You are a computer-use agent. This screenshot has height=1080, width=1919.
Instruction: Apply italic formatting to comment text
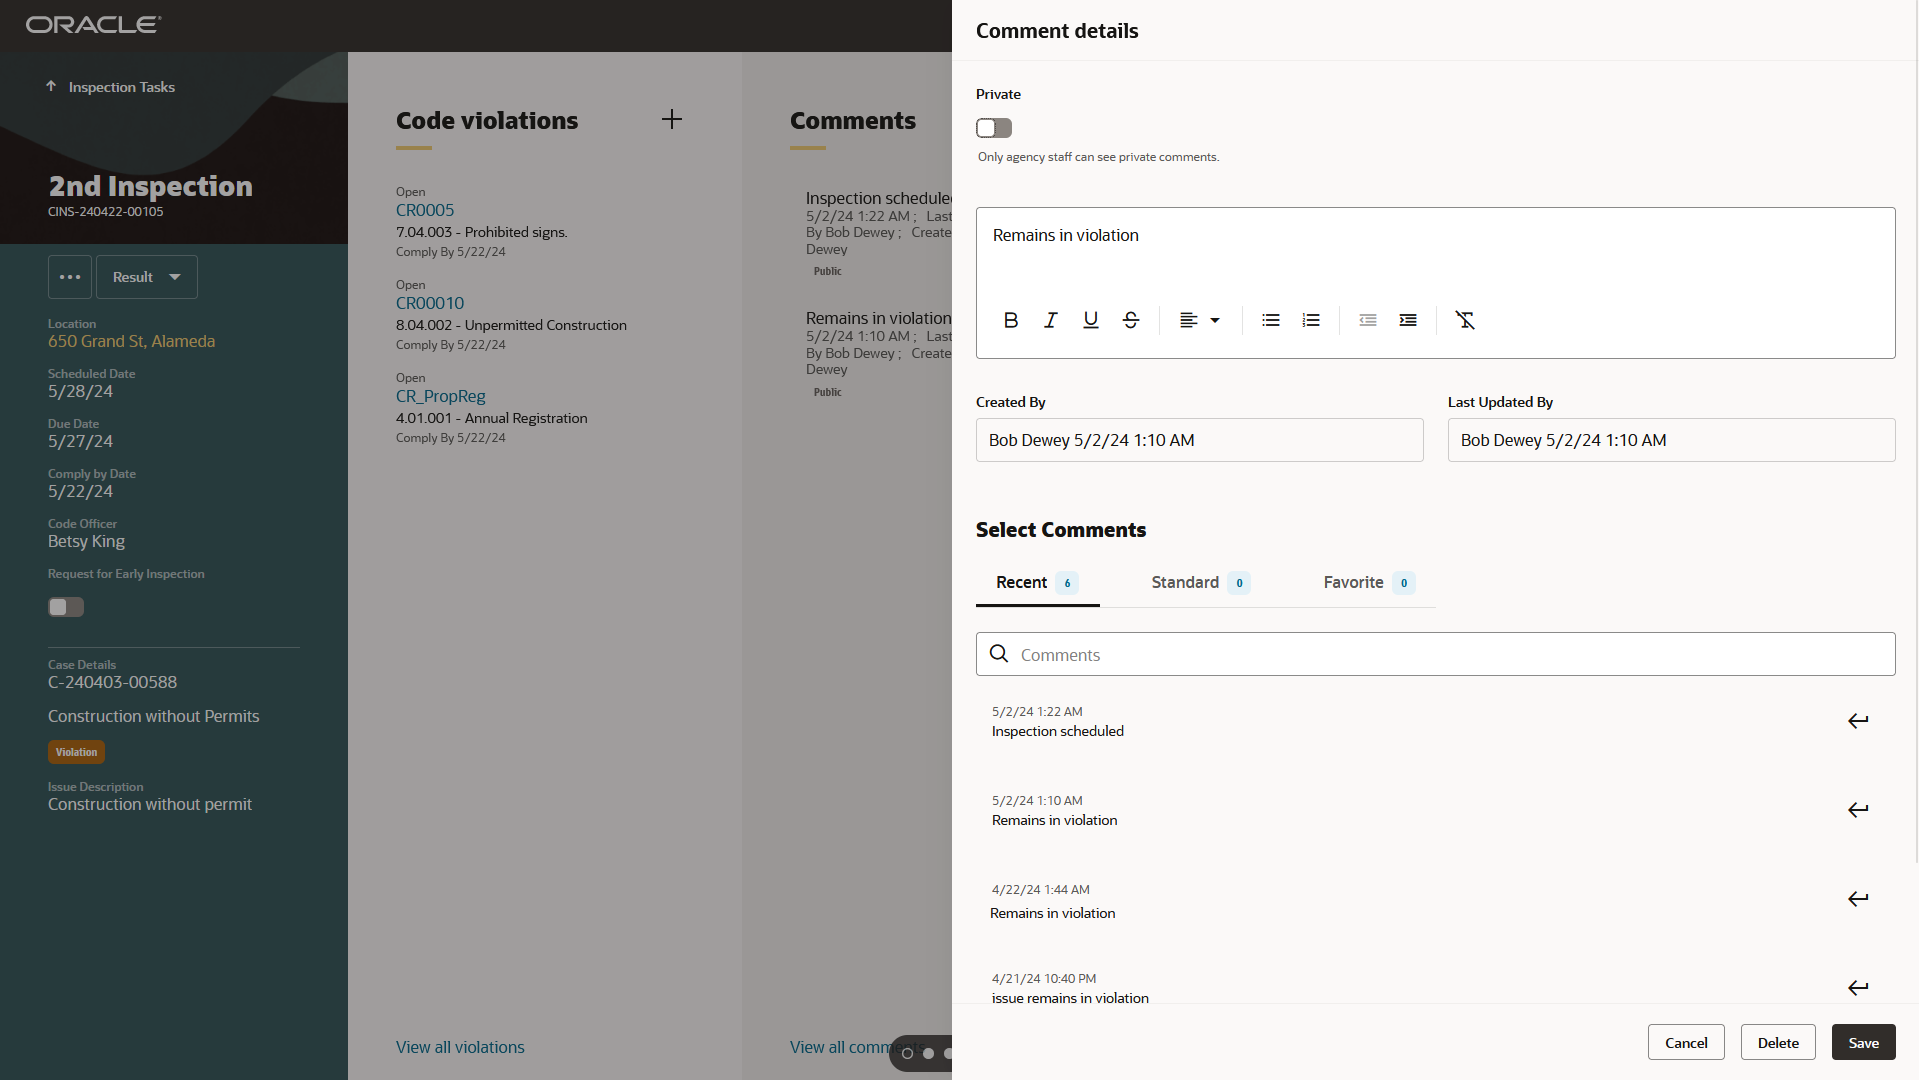pyautogui.click(x=1050, y=320)
